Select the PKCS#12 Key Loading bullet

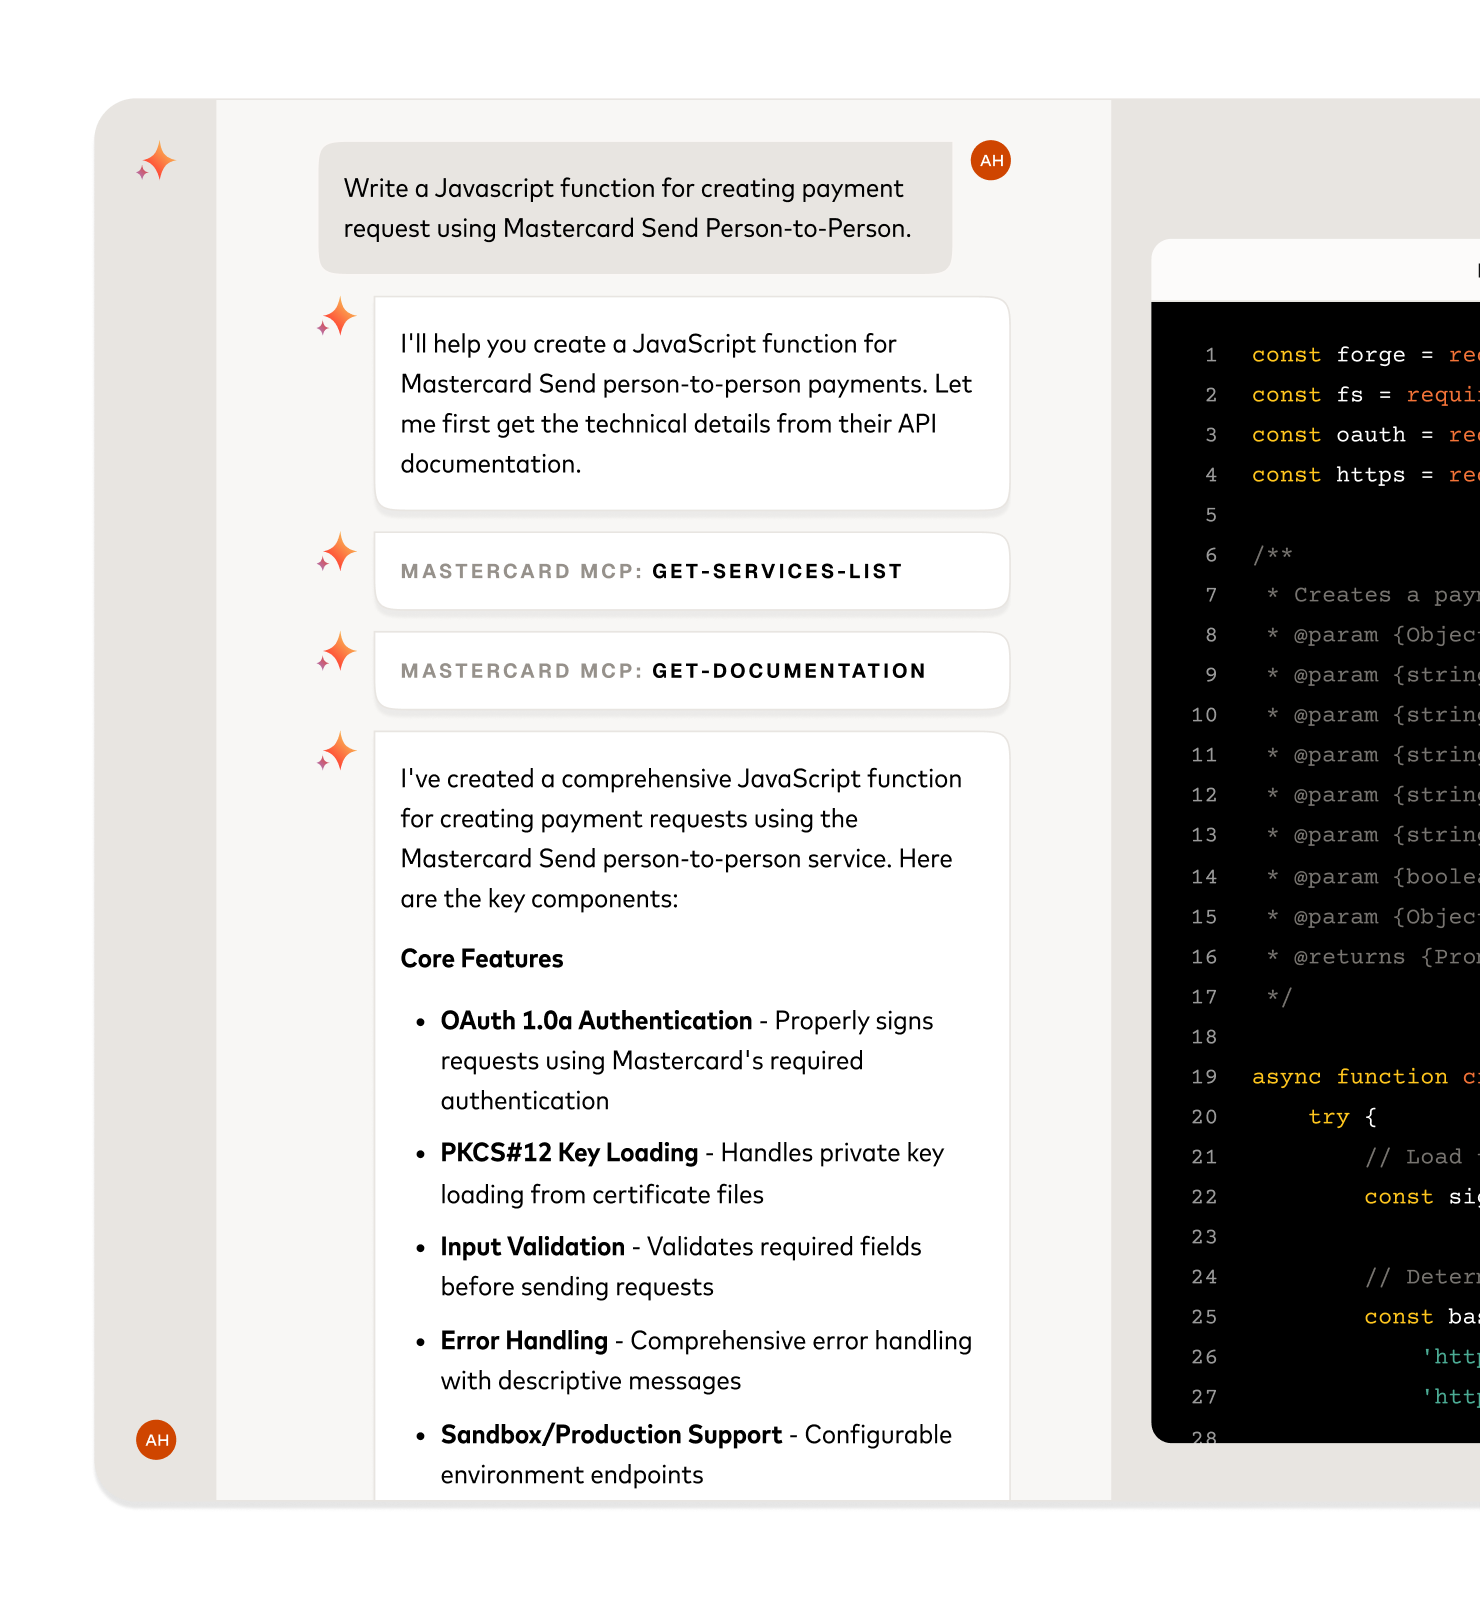(692, 1173)
